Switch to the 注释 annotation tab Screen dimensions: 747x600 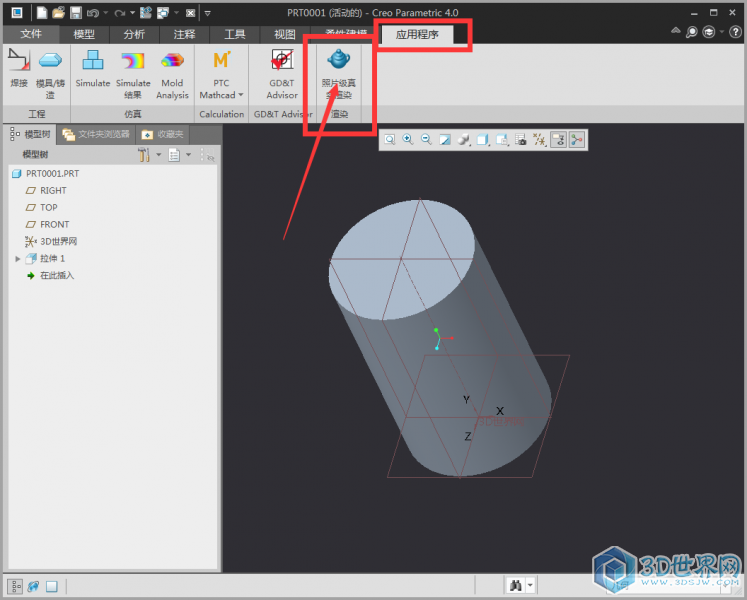tap(184, 34)
